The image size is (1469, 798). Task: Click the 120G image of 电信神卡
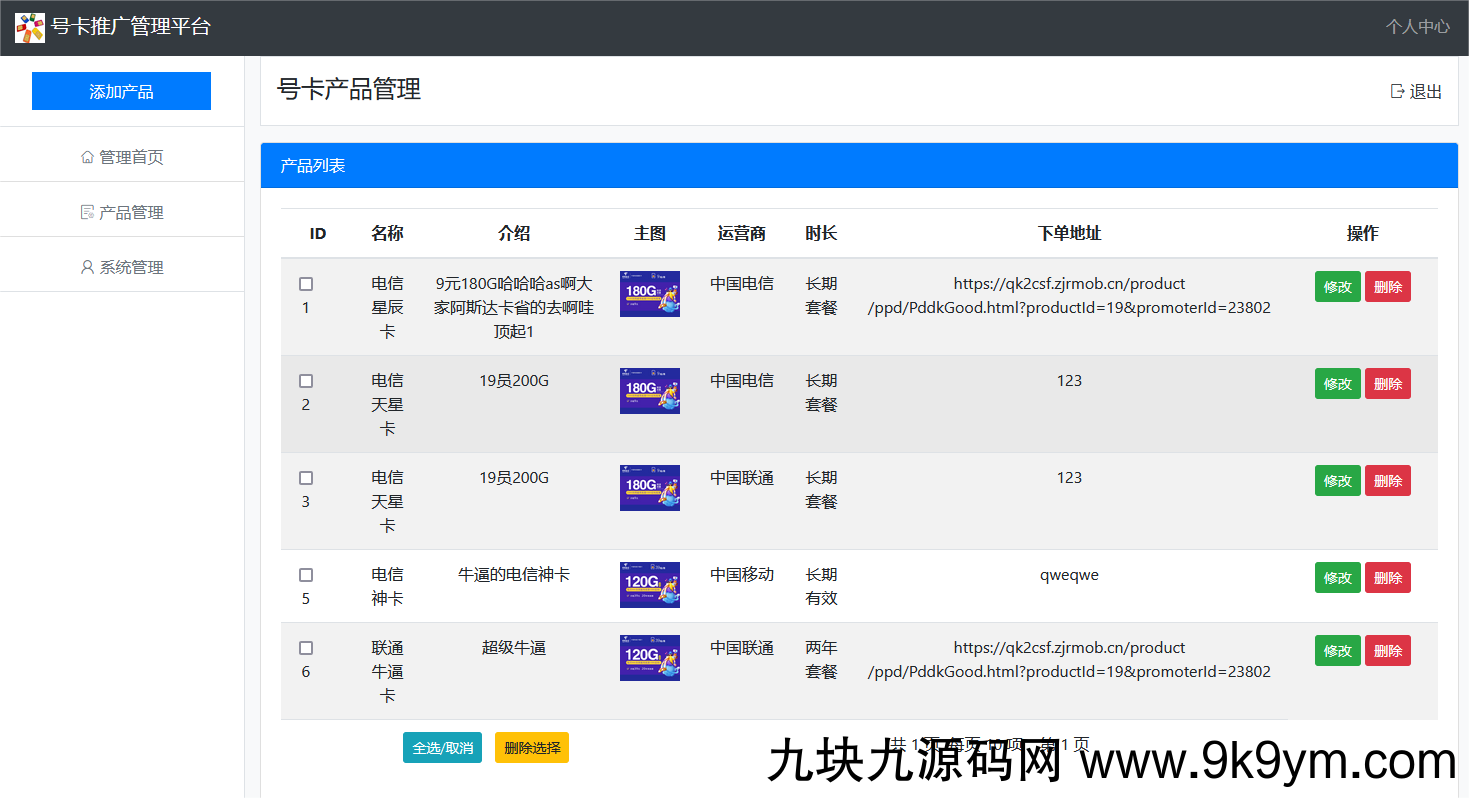tap(650, 585)
